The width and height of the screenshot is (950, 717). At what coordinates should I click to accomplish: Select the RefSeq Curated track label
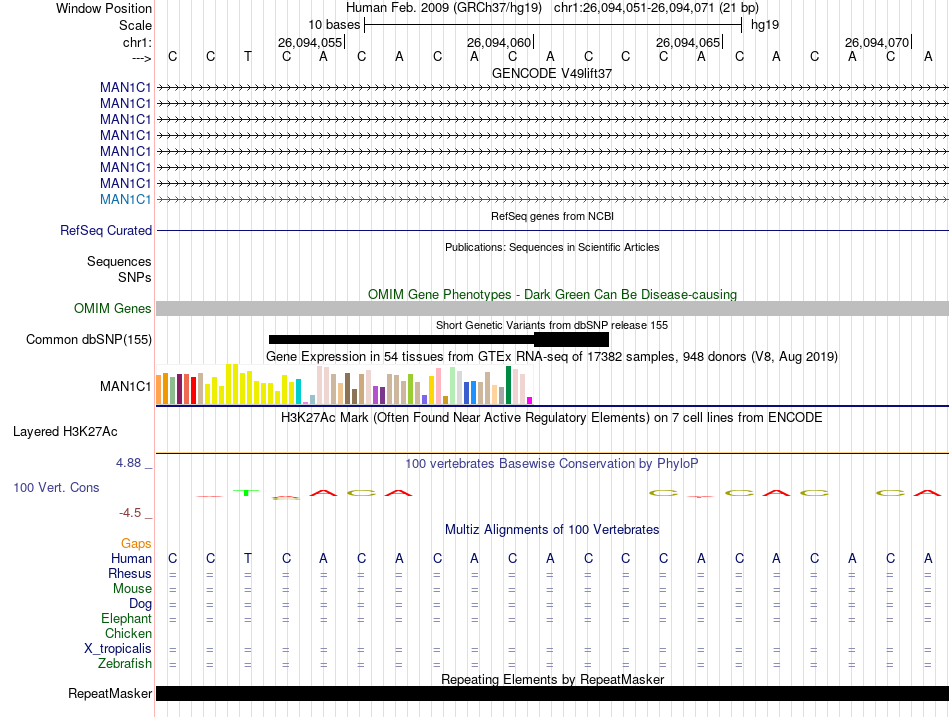coord(106,230)
